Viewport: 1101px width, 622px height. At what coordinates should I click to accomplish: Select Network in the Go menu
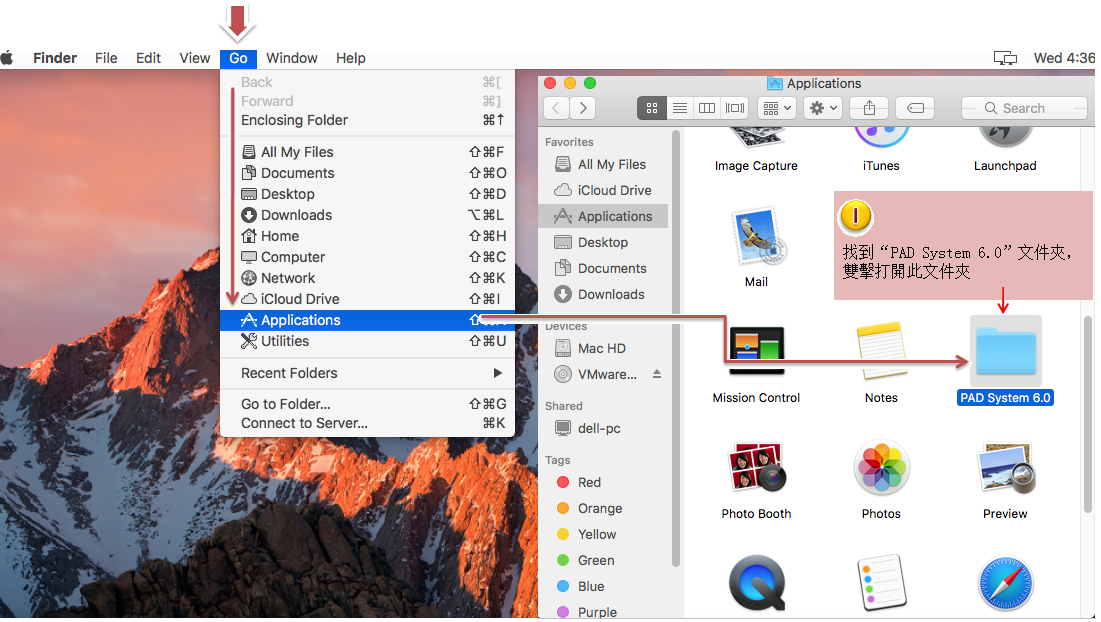click(x=367, y=278)
